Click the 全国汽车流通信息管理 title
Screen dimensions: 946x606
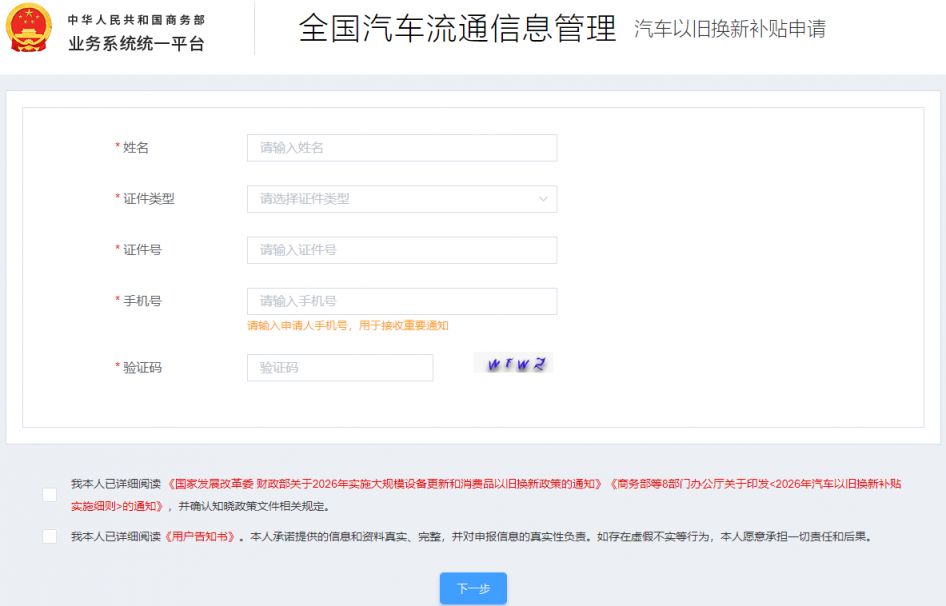(x=457, y=28)
